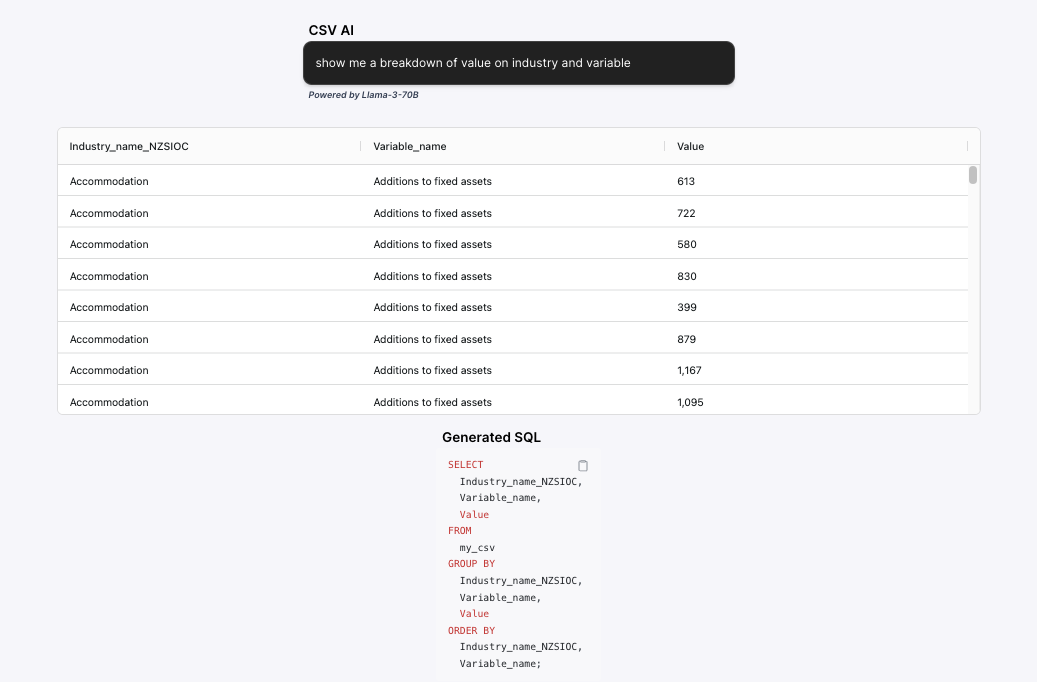Click the Value column header
The height and width of the screenshot is (682, 1037).
click(690, 146)
